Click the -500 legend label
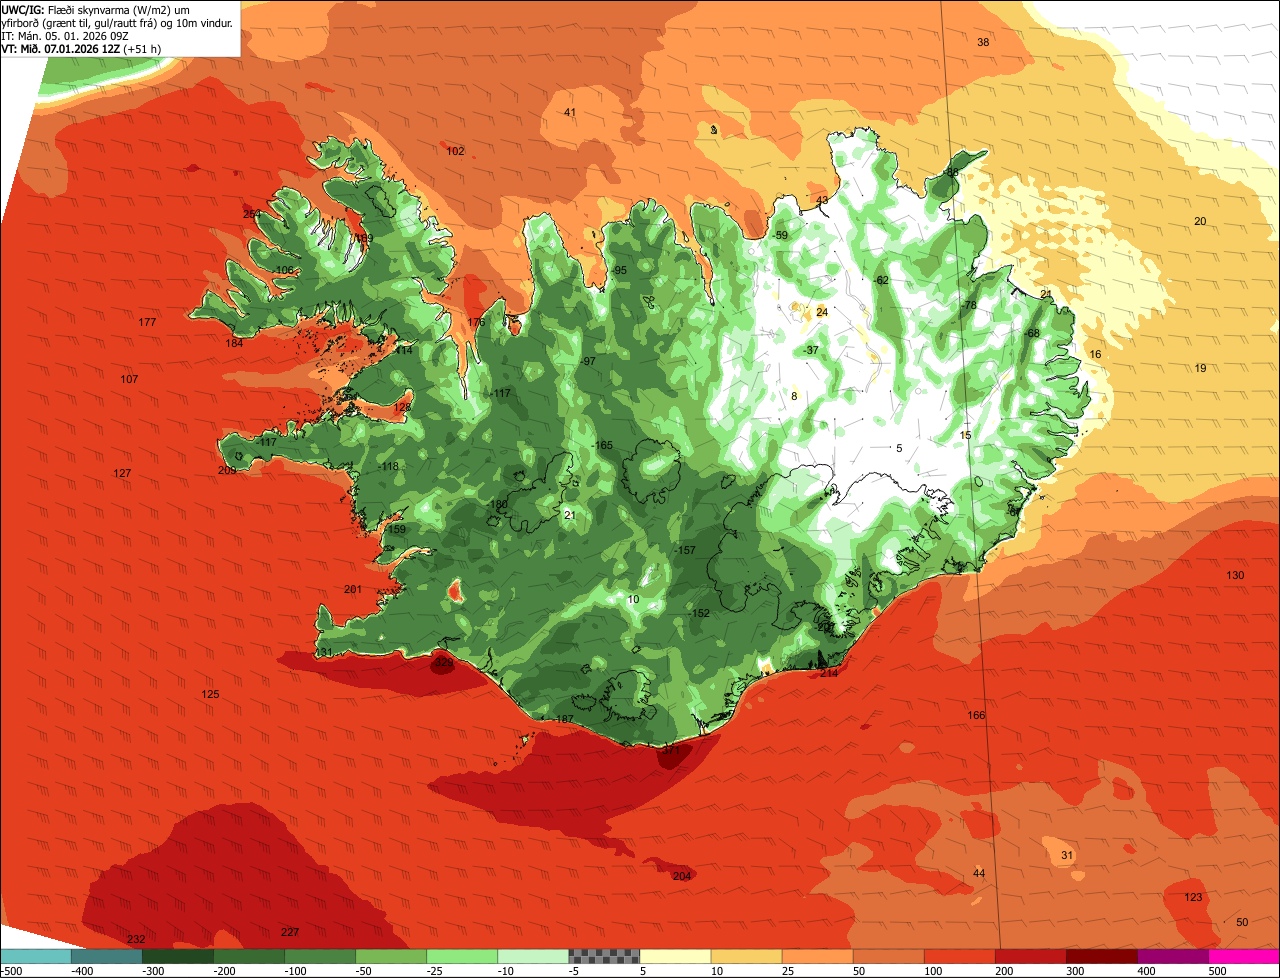1280x978 pixels. click(x=12, y=970)
